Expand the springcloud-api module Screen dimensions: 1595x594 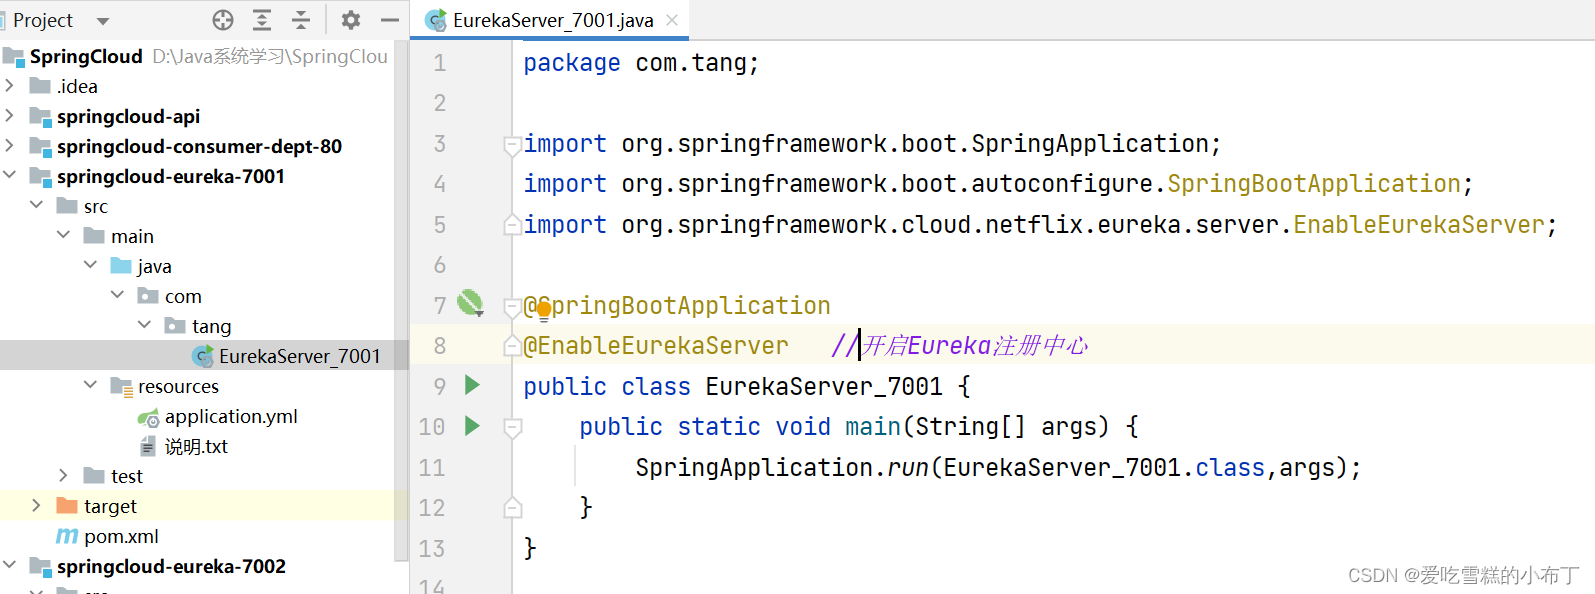click(x=10, y=116)
